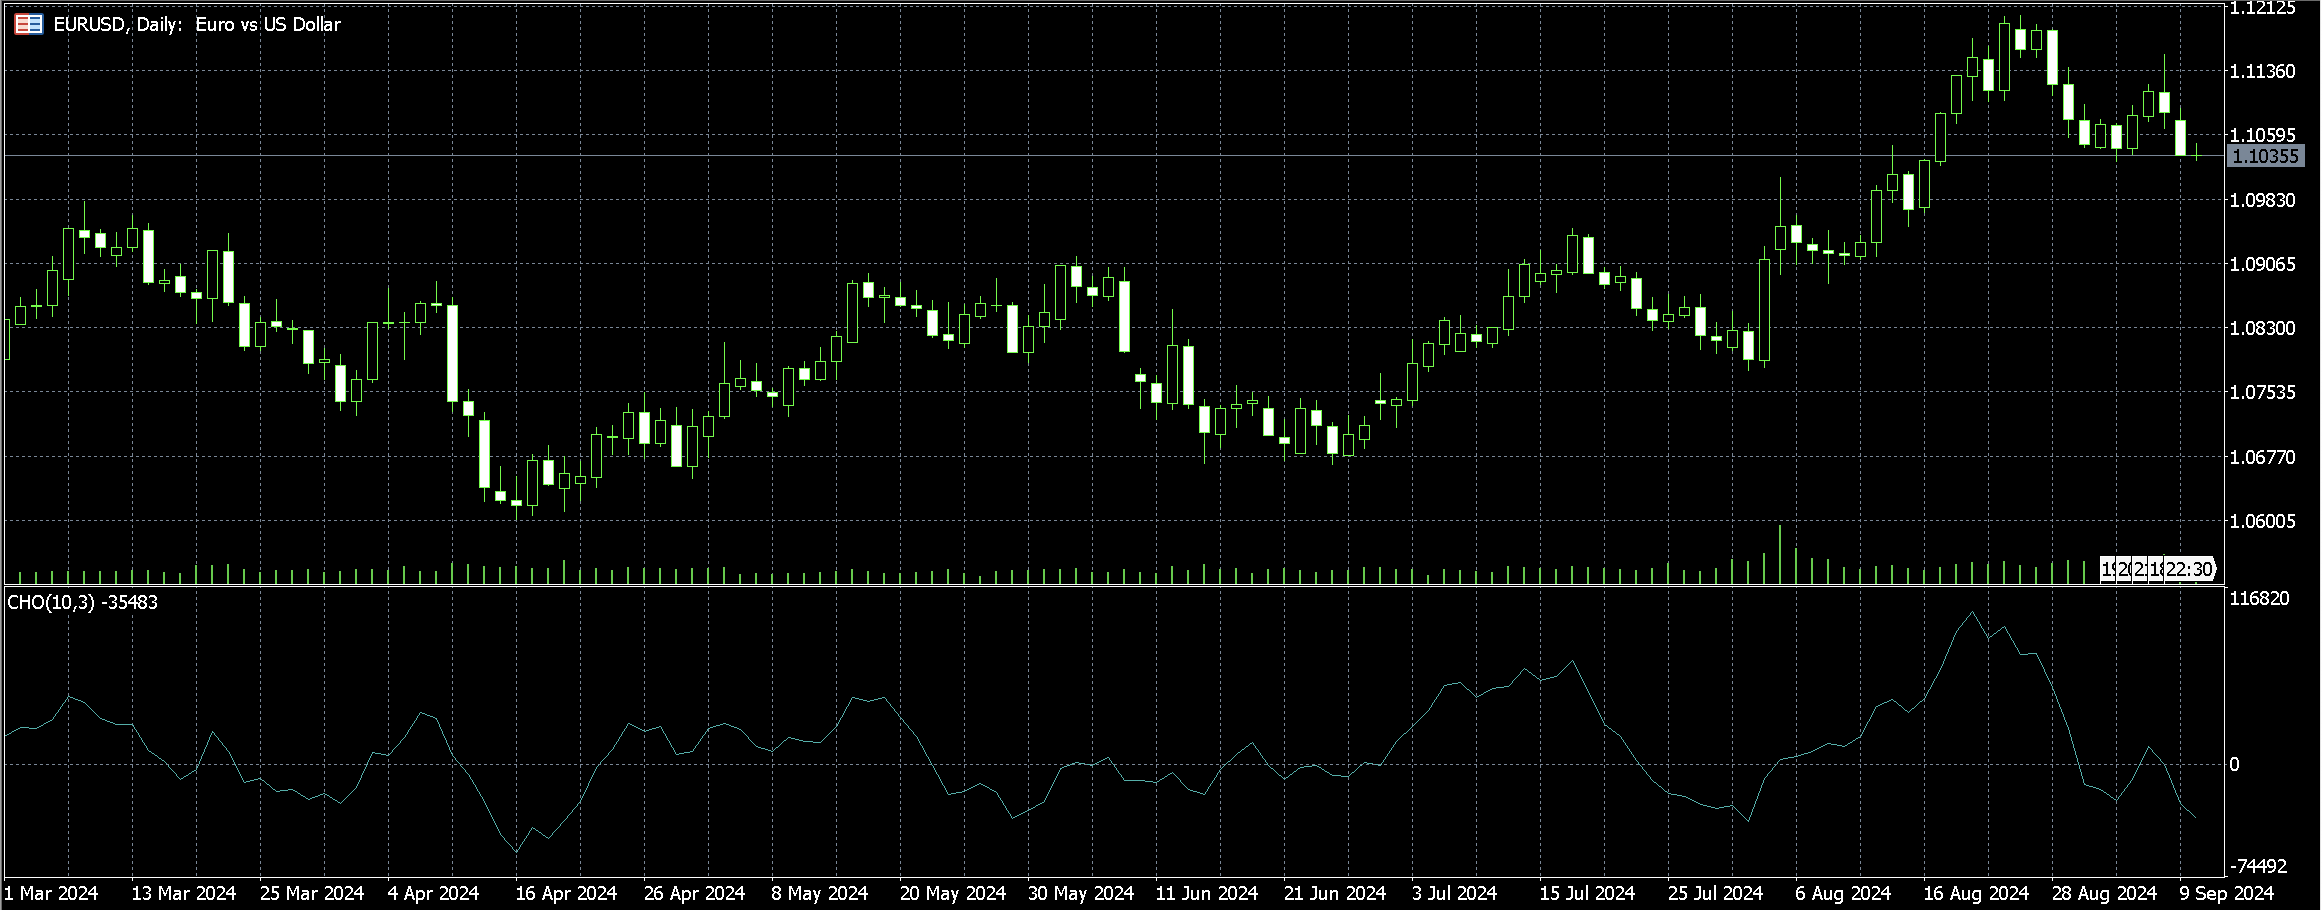Screen dimensions: 2322x910
Task: Click the Chaikin oscillator trough in mid April
Action: click(x=516, y=851)
